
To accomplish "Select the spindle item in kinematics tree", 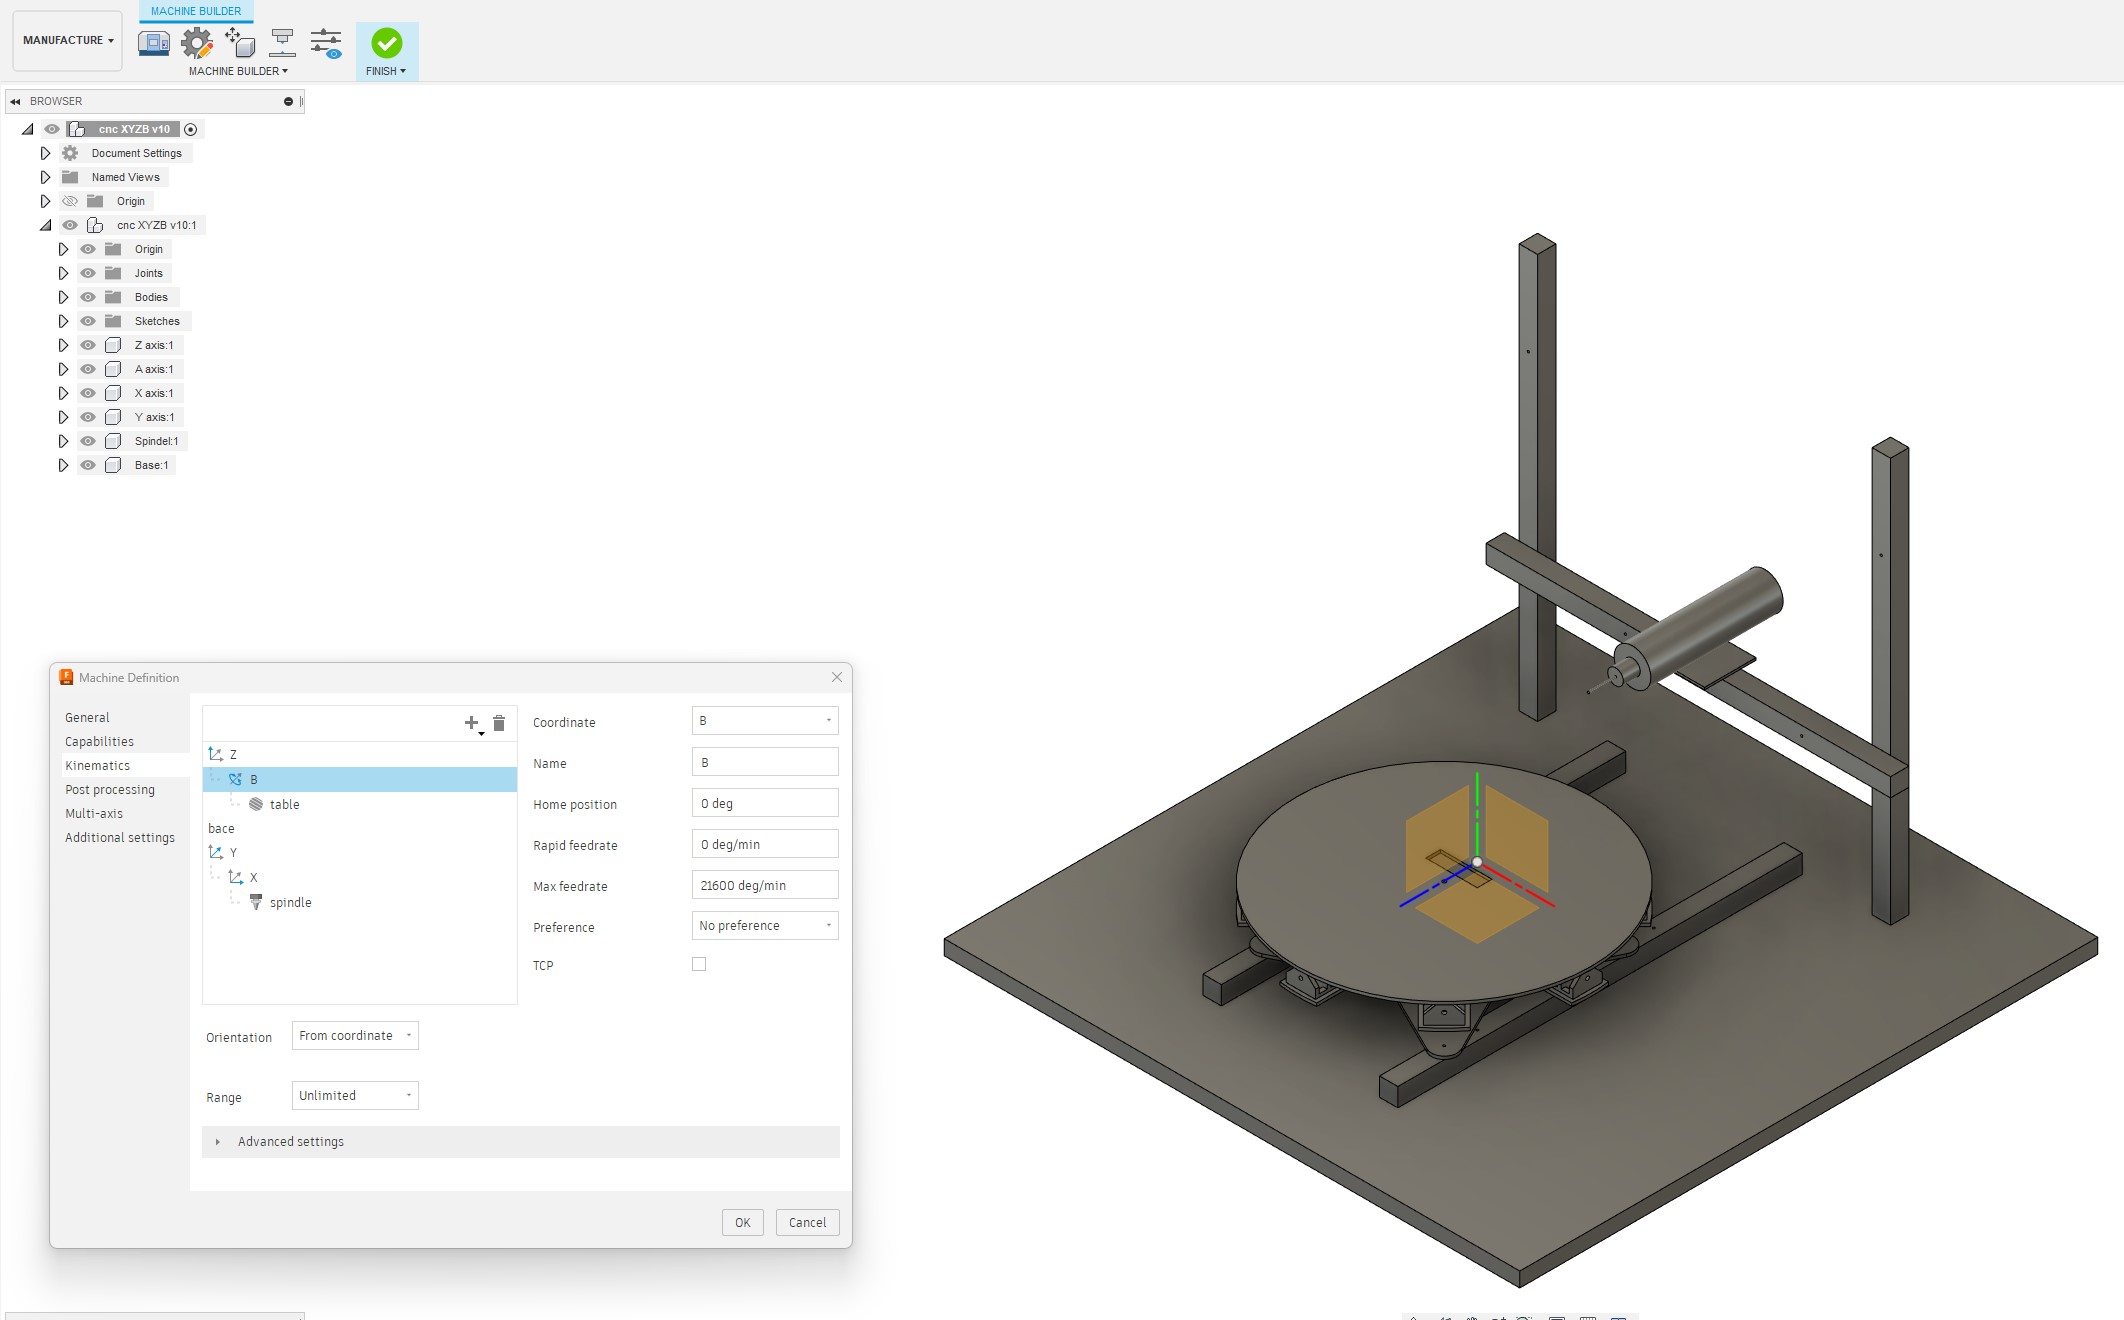I will click(360, 902).
